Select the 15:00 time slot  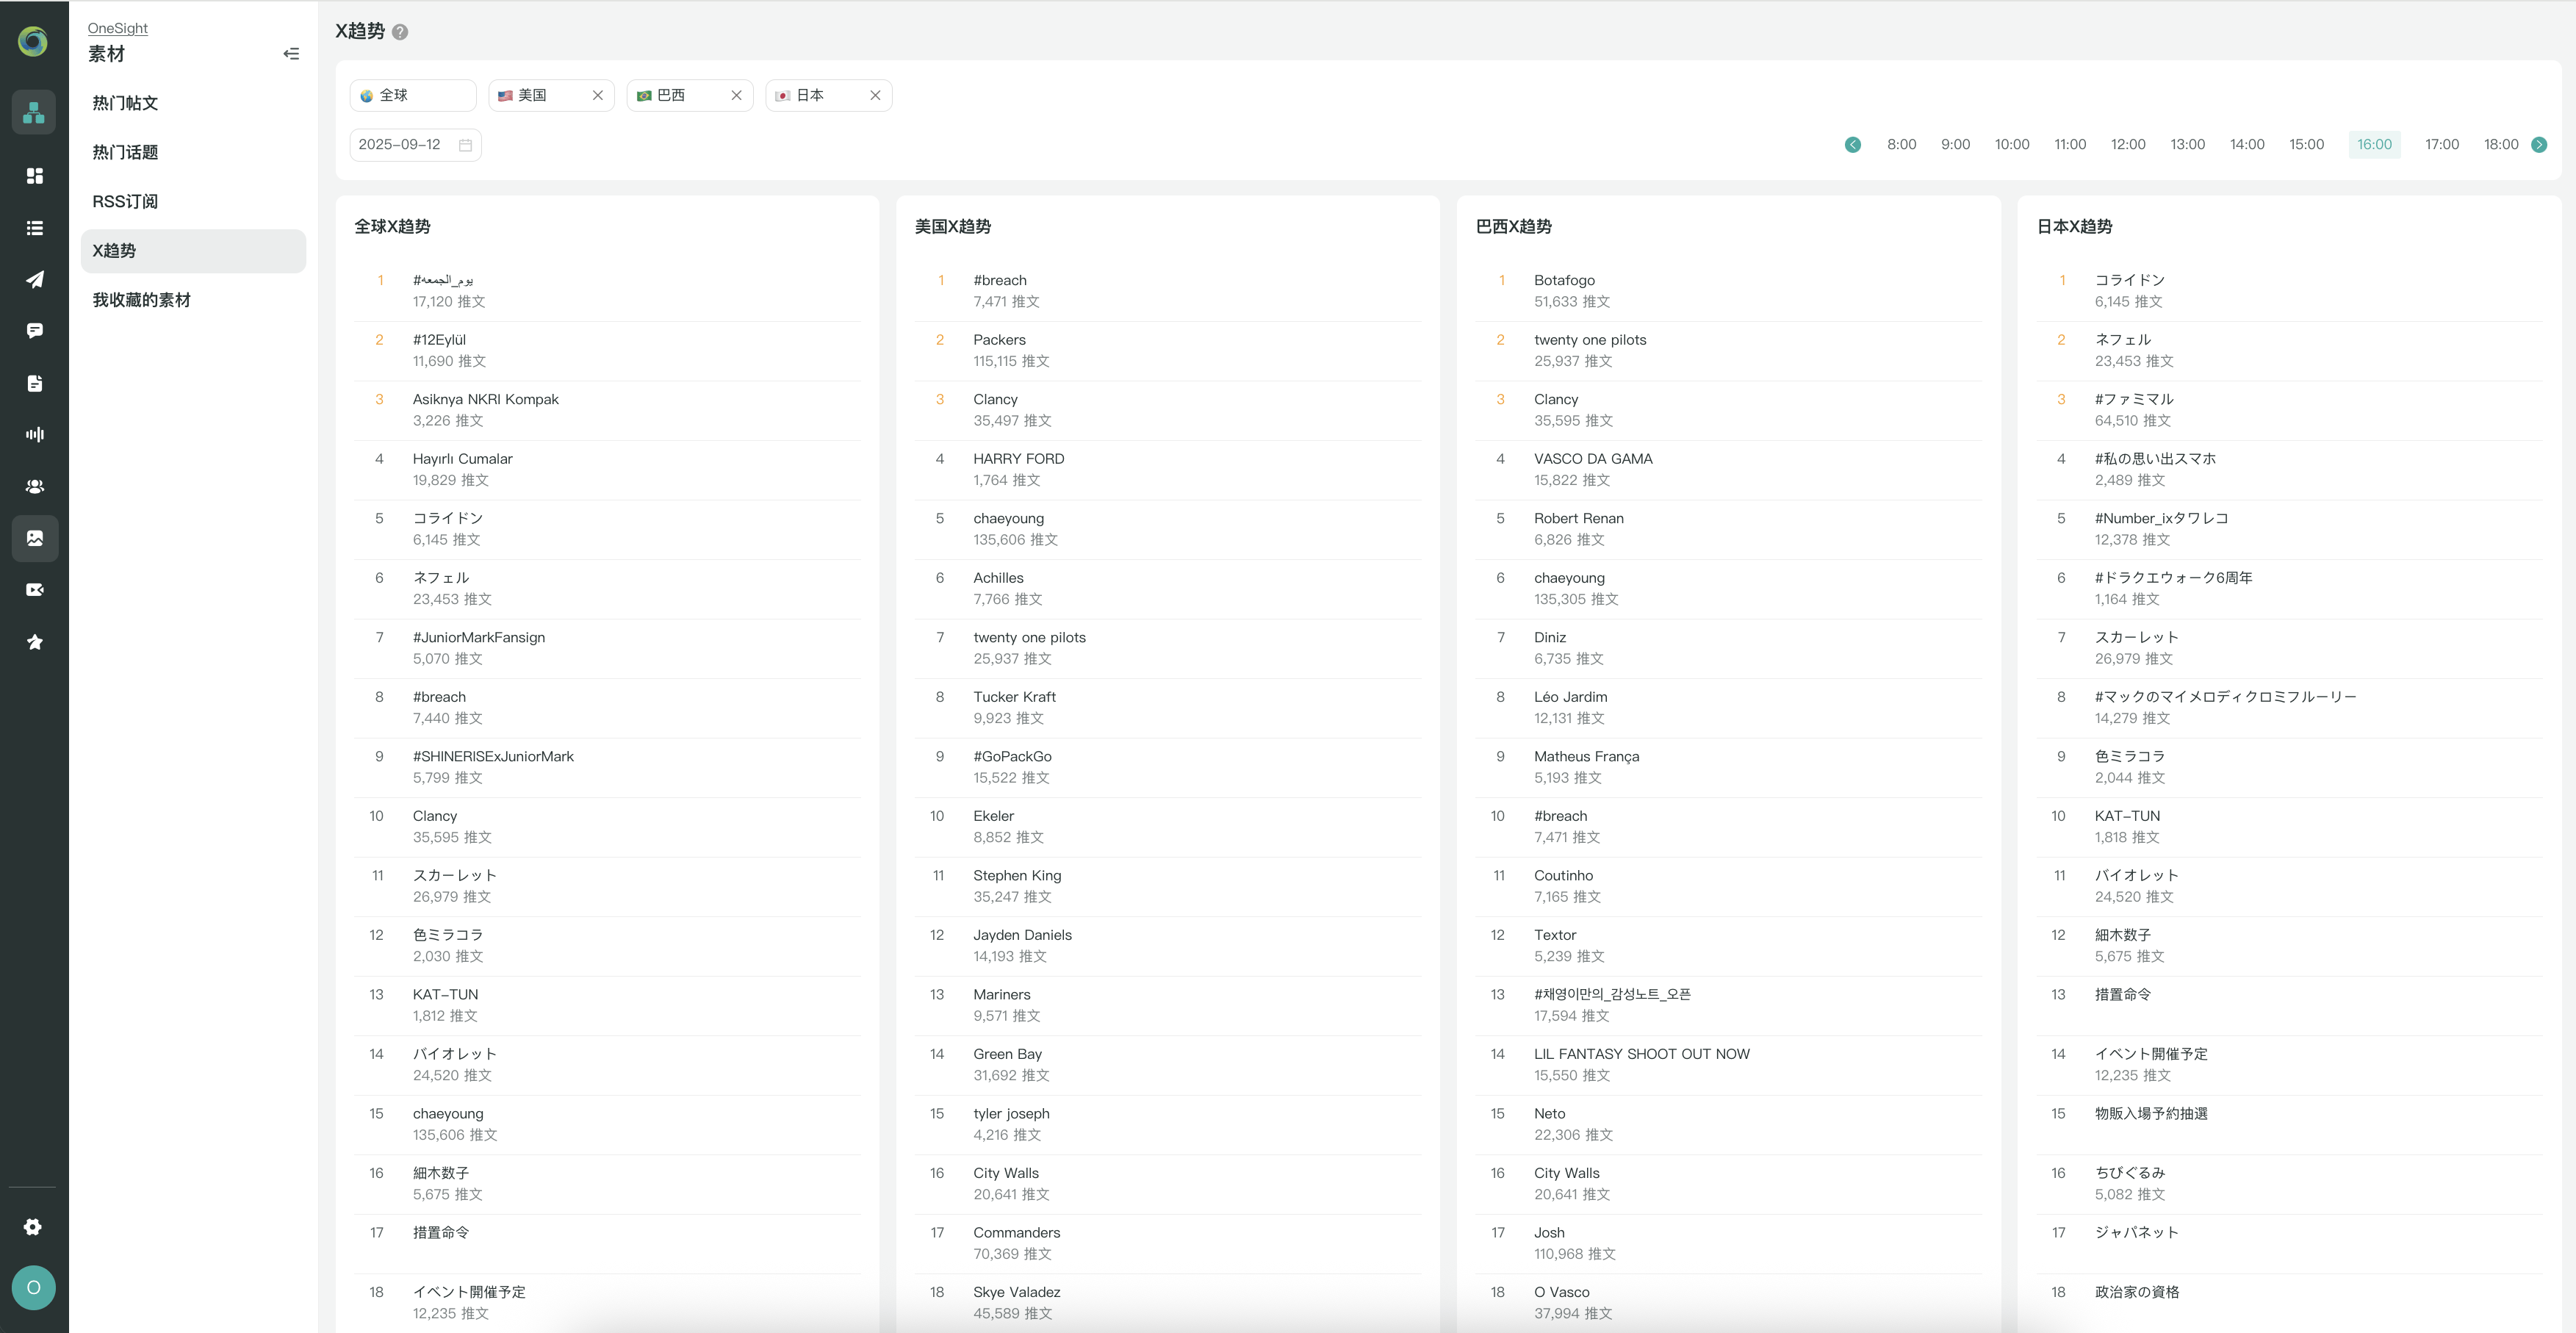pyautogui.click(x=2306, y=145)
